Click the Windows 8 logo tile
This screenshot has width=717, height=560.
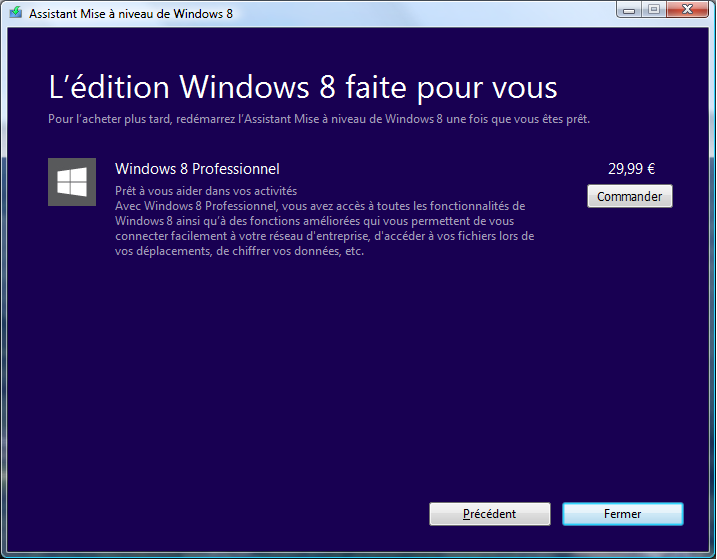72,182
